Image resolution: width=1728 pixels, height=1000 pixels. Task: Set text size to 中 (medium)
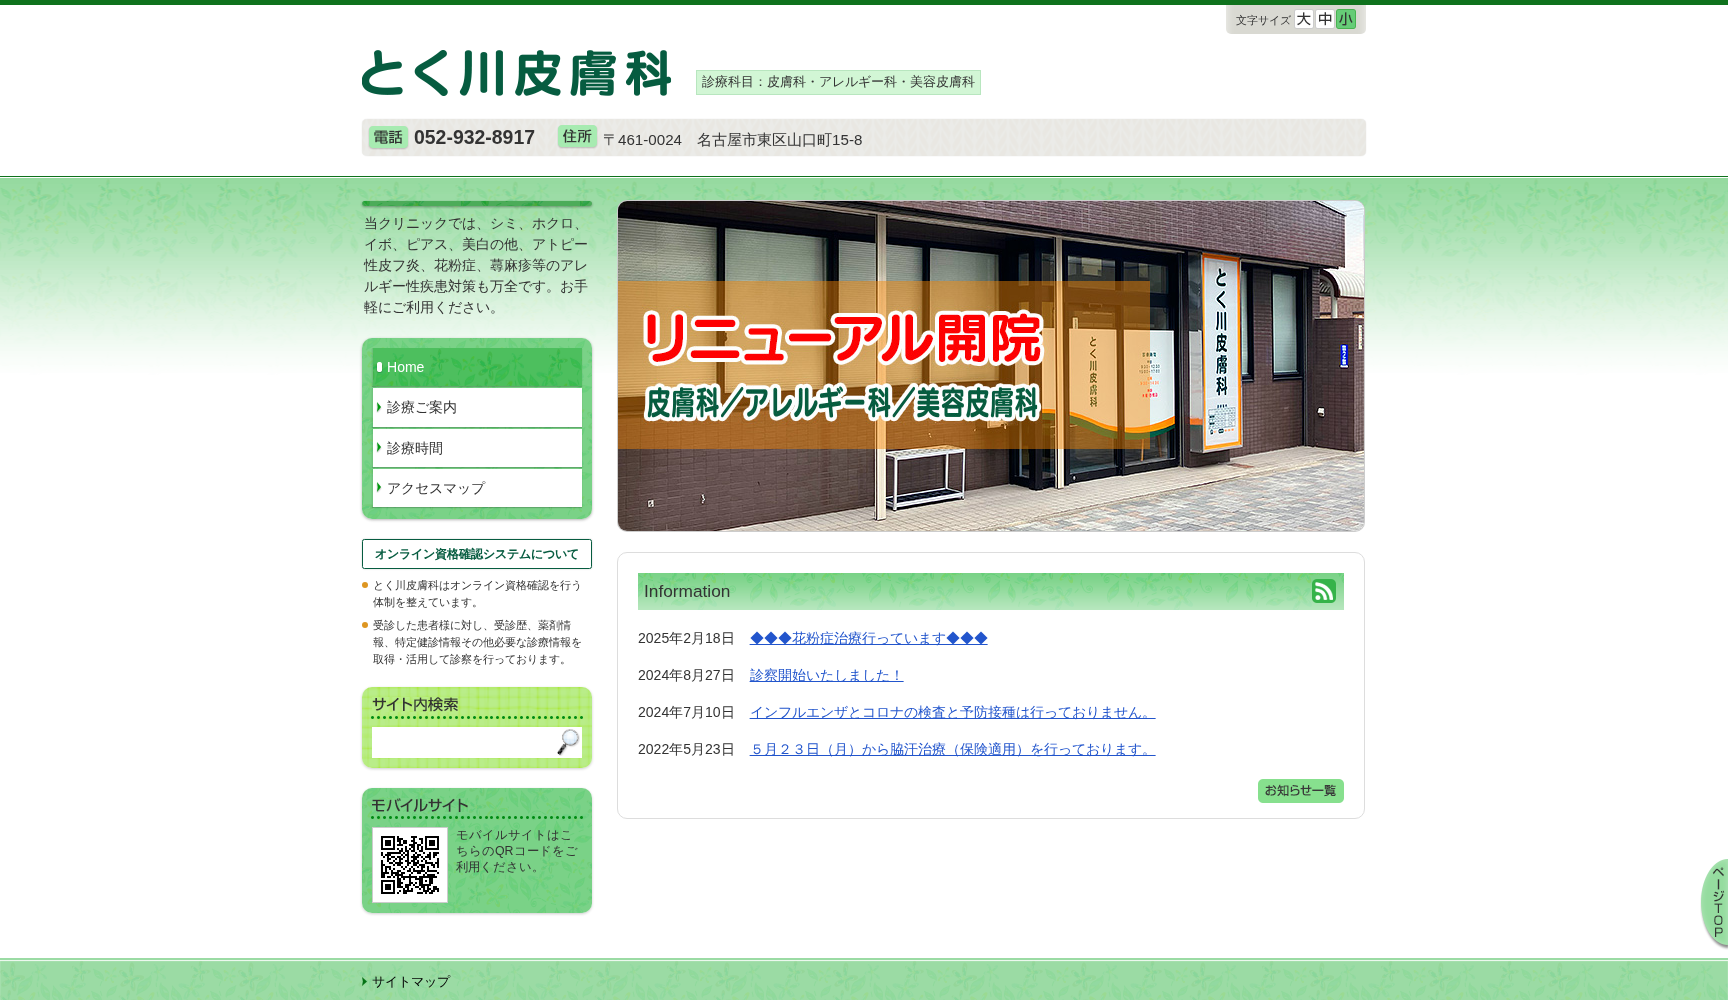coord(1325,19)
